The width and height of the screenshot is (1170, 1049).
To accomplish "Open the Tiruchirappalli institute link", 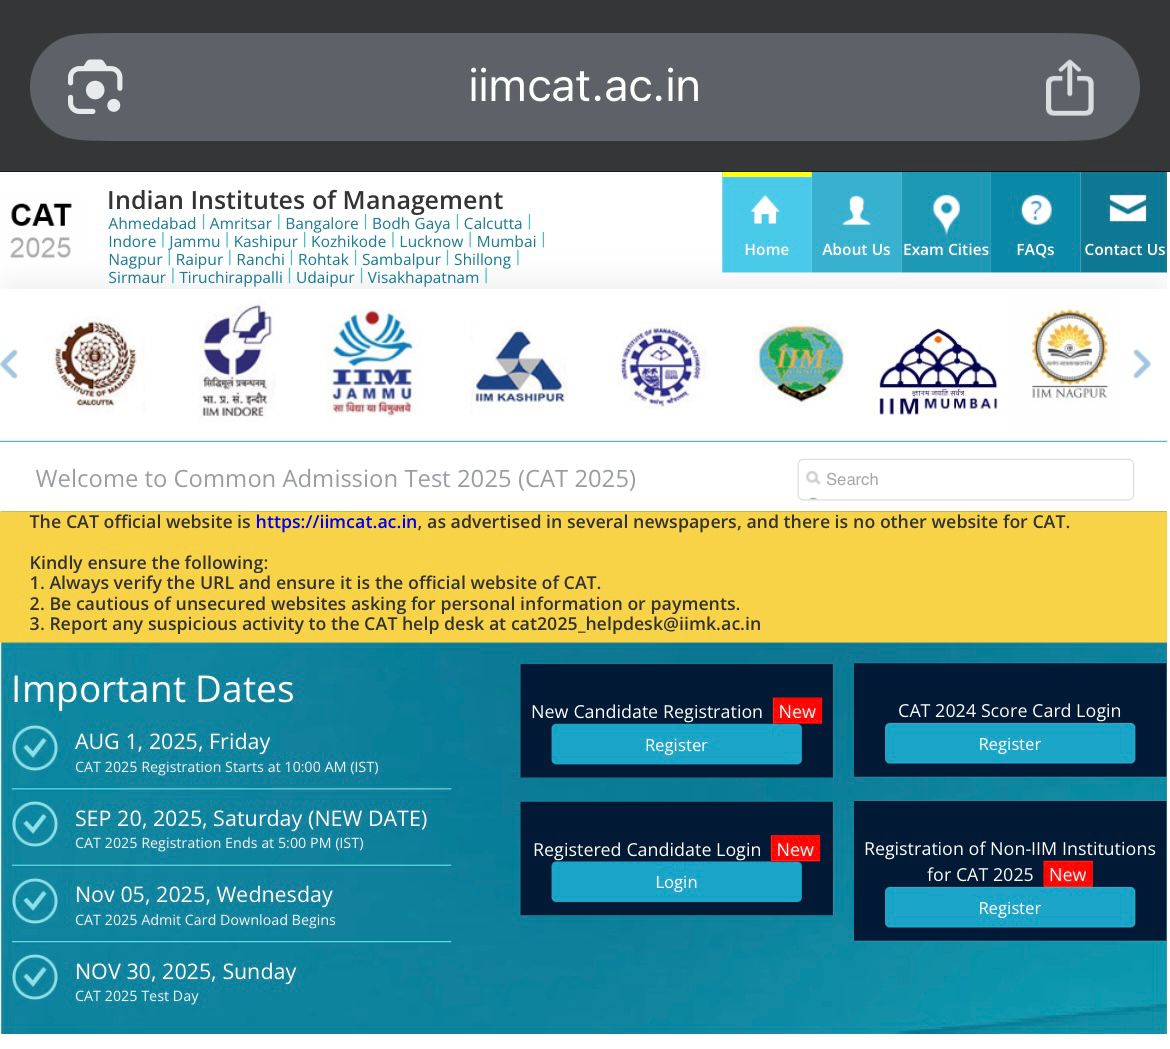I will [x=231, y=277].
